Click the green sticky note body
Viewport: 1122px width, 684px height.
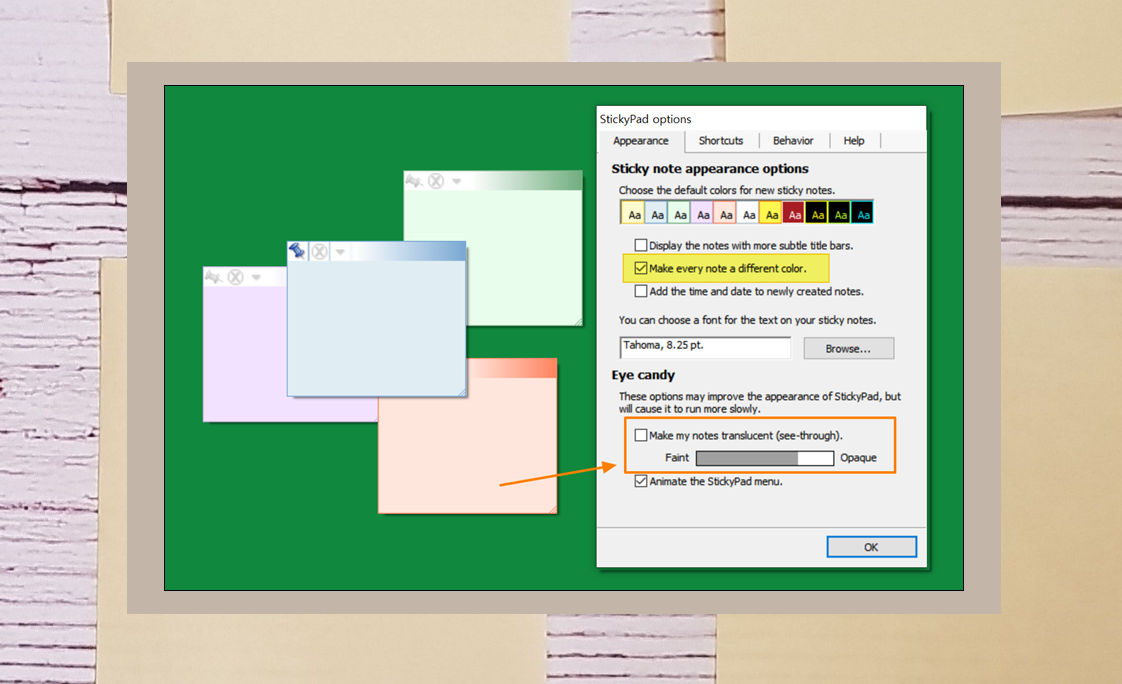click(524, 258)
